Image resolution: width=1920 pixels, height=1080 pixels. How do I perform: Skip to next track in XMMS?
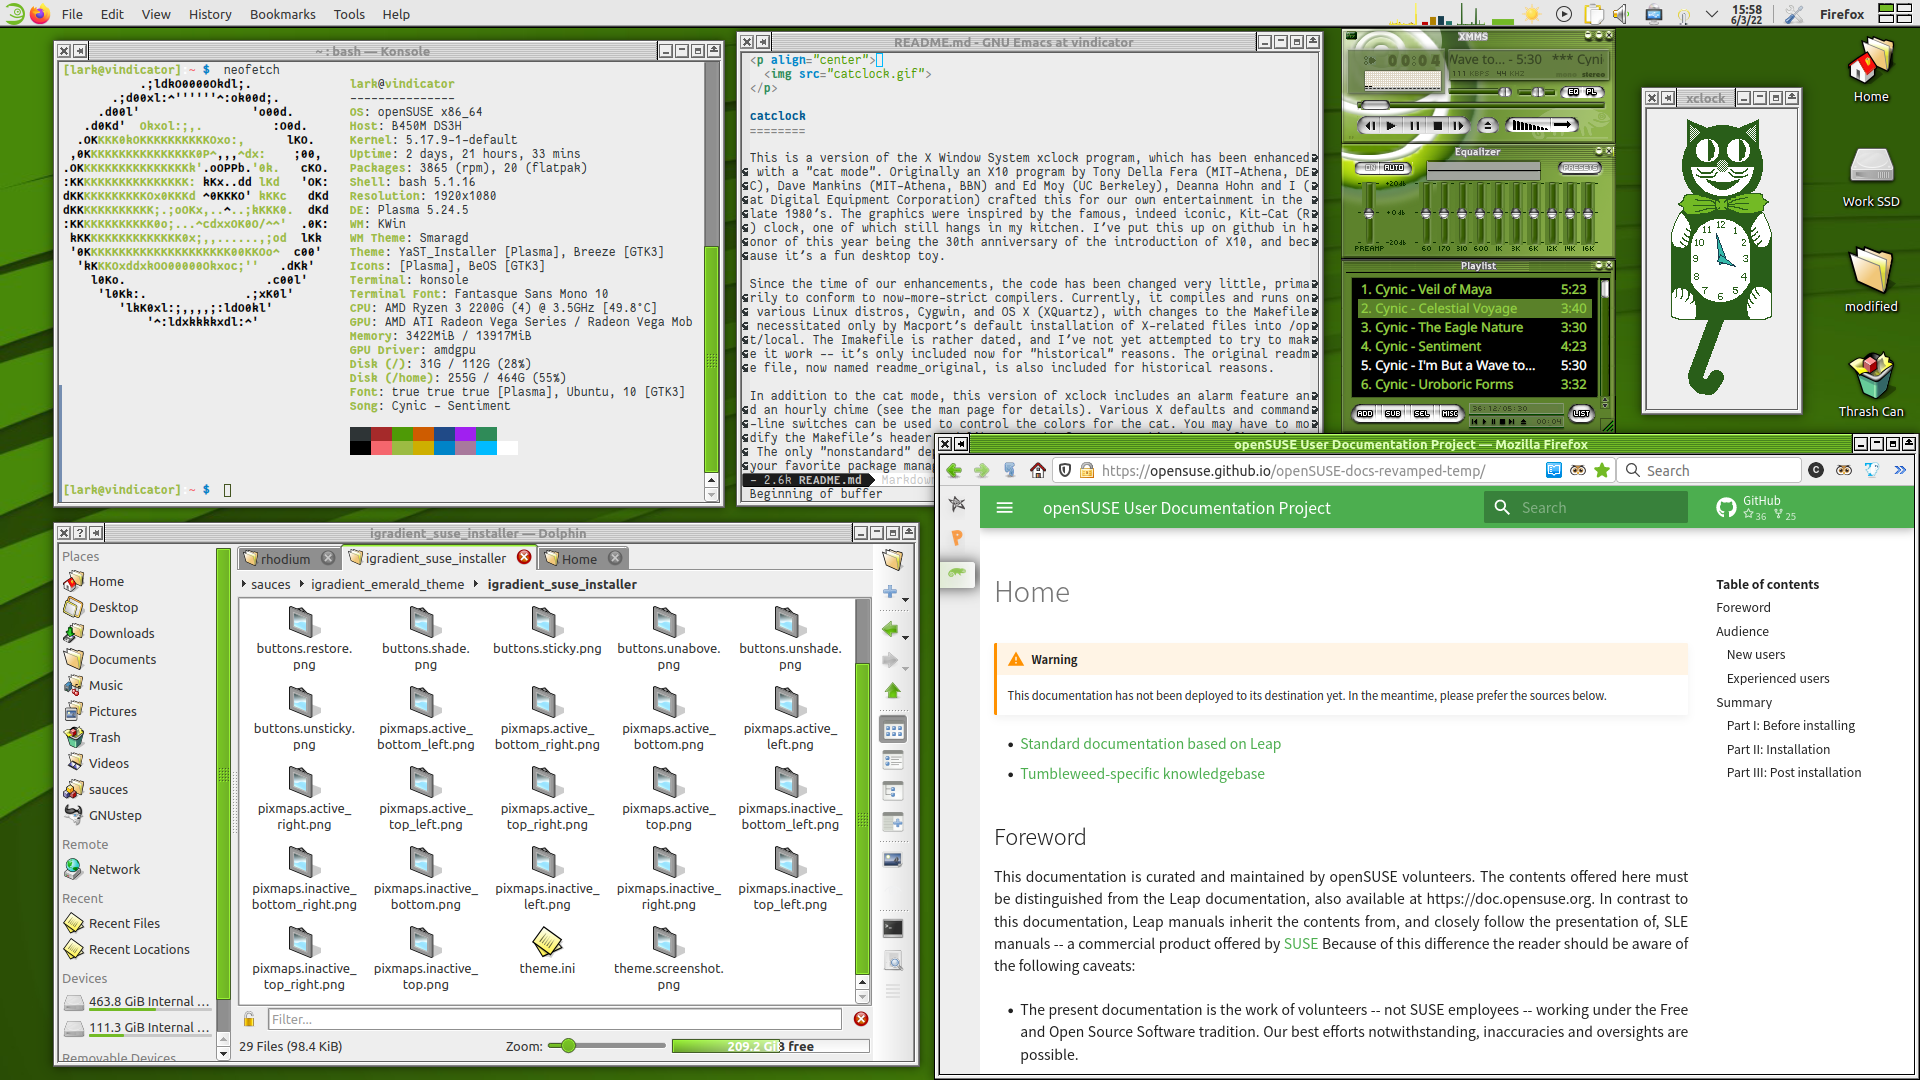[x=1459, y=125]
